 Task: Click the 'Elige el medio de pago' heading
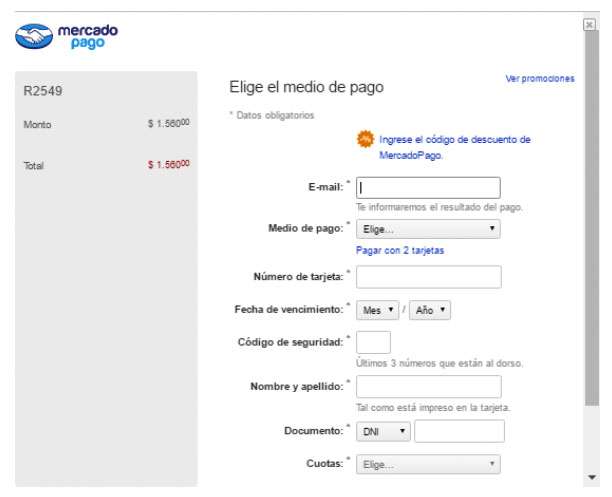click(x=306, y=87)
